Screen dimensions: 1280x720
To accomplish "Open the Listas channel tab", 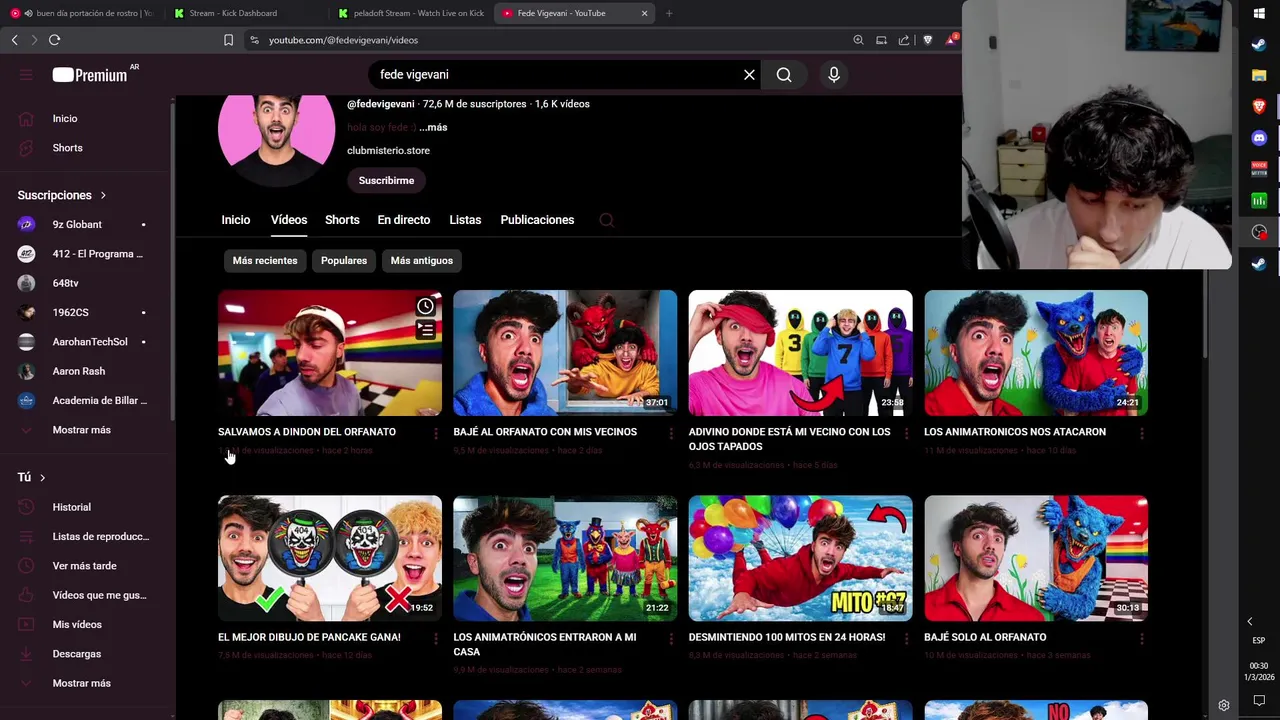I will [465, 220].
